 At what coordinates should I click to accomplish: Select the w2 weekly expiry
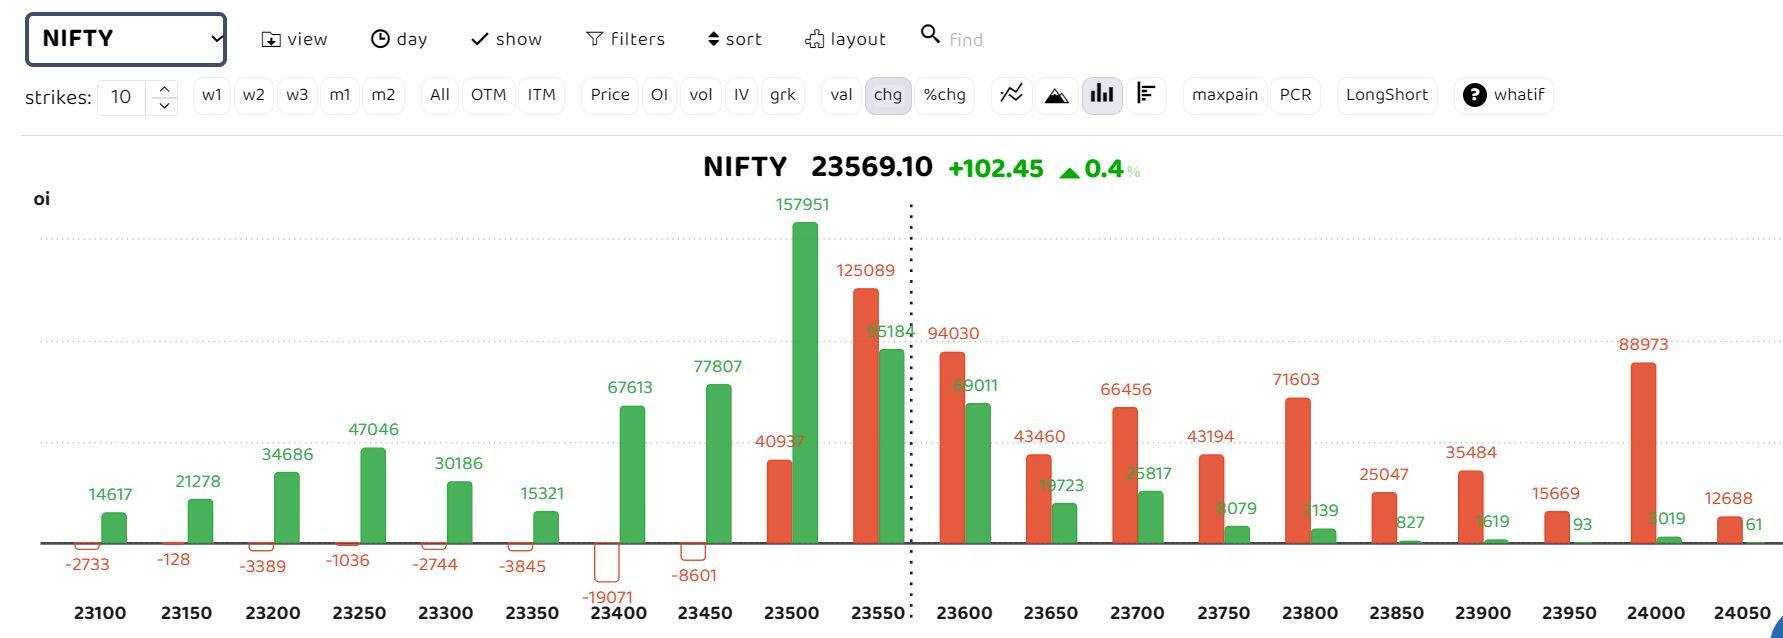click(254, 95)
